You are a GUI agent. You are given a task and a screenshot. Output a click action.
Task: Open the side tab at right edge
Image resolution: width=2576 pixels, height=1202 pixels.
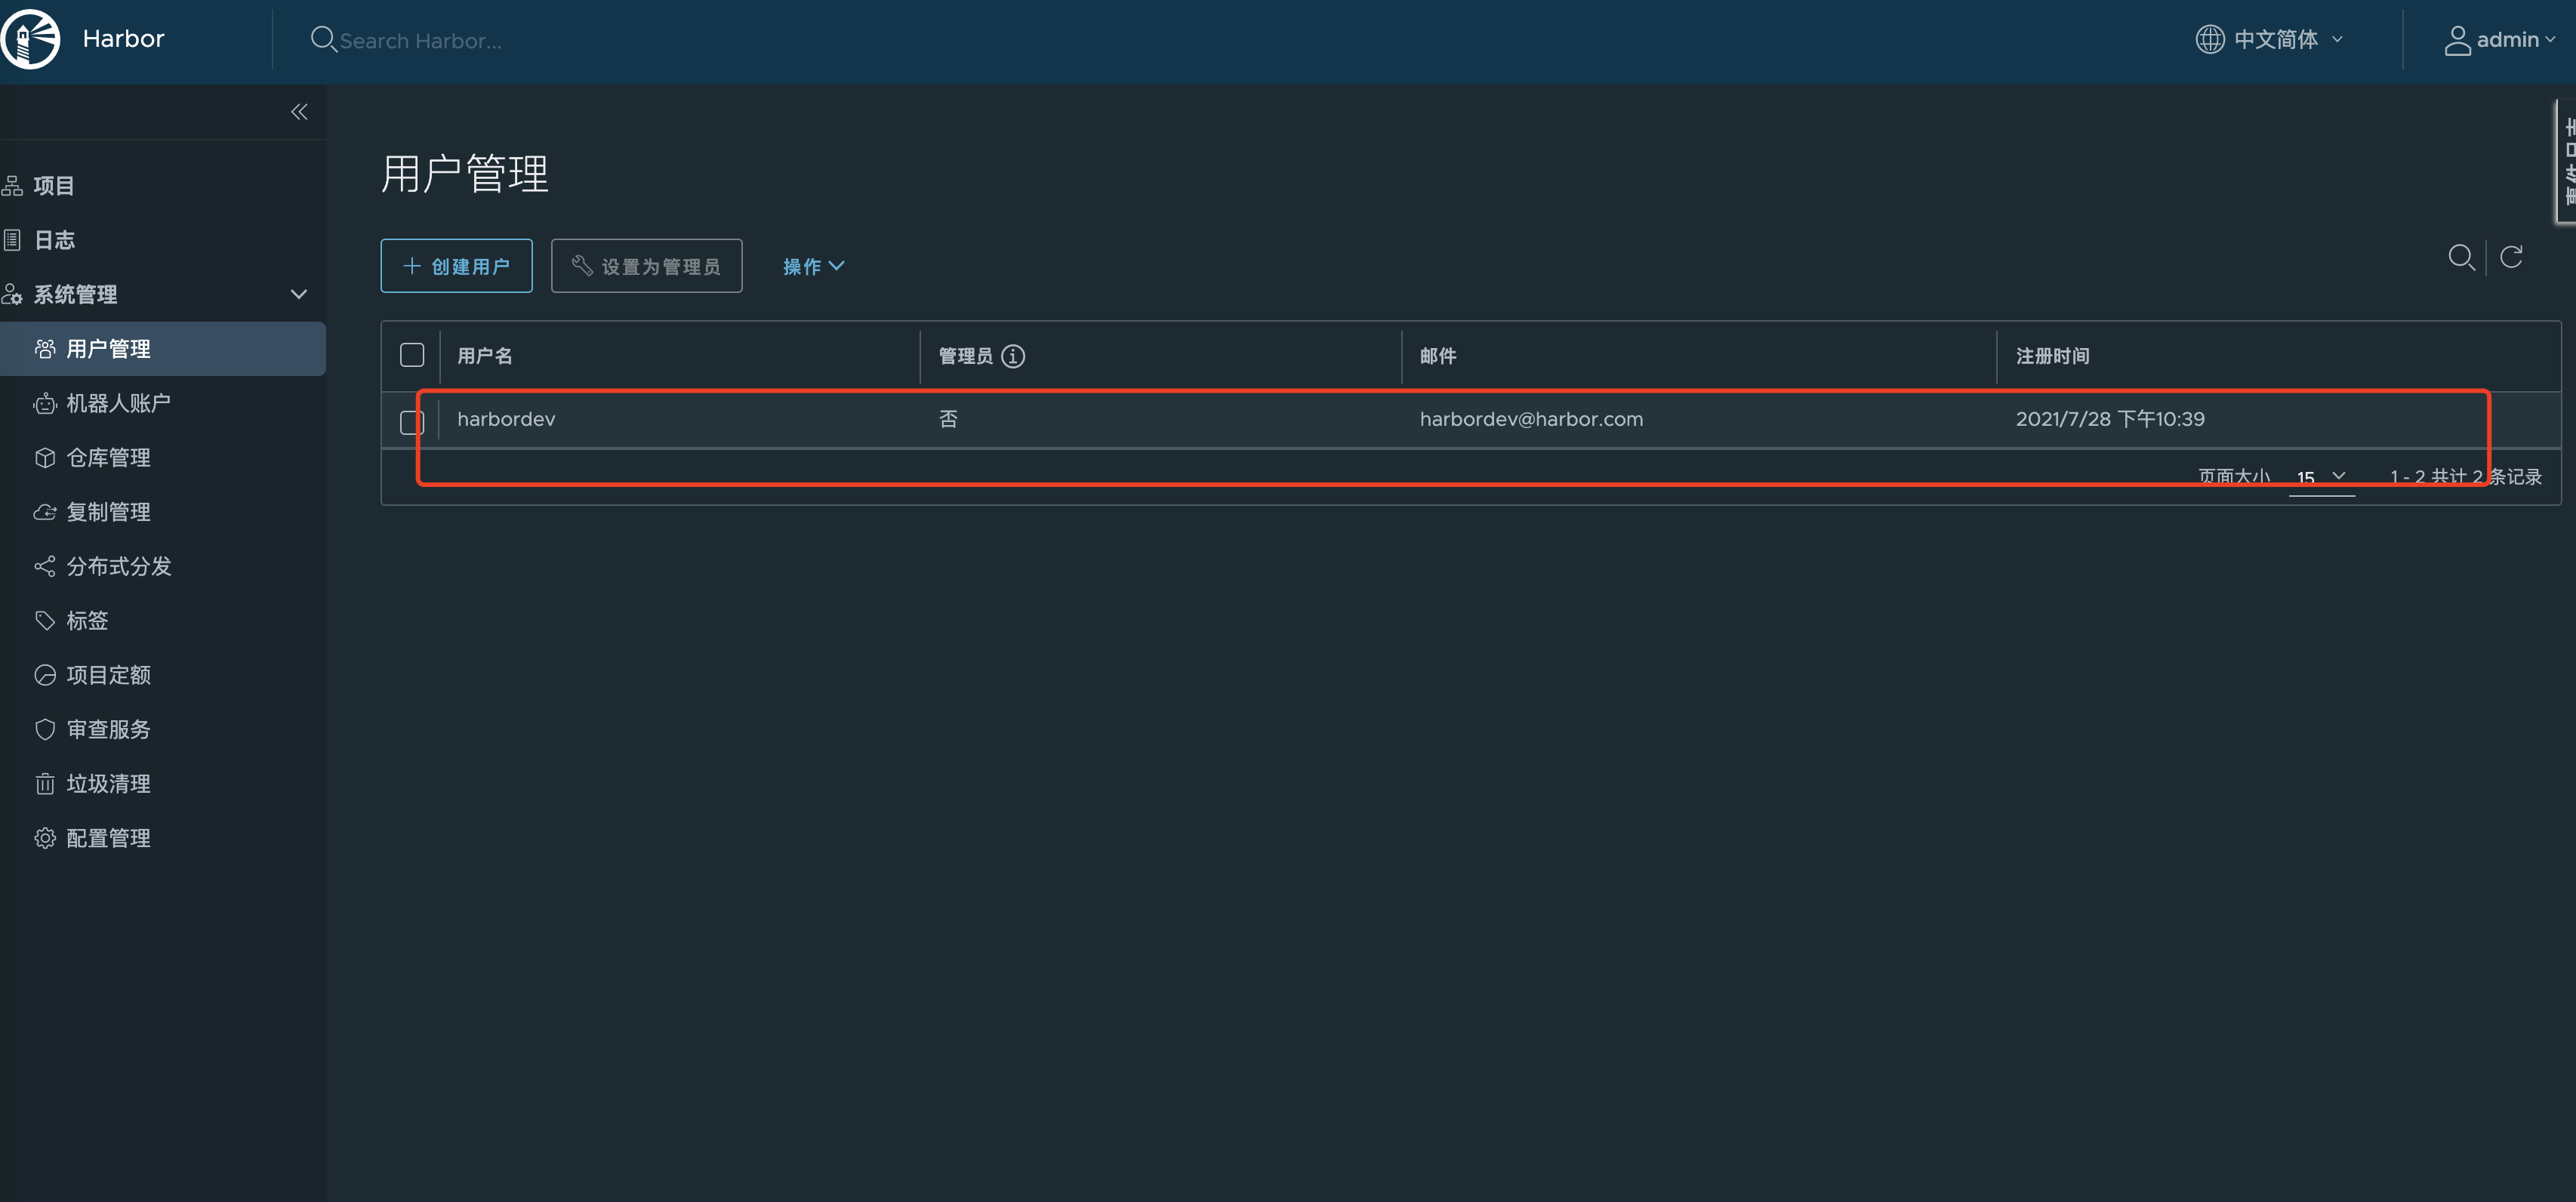coord(2566,161)
